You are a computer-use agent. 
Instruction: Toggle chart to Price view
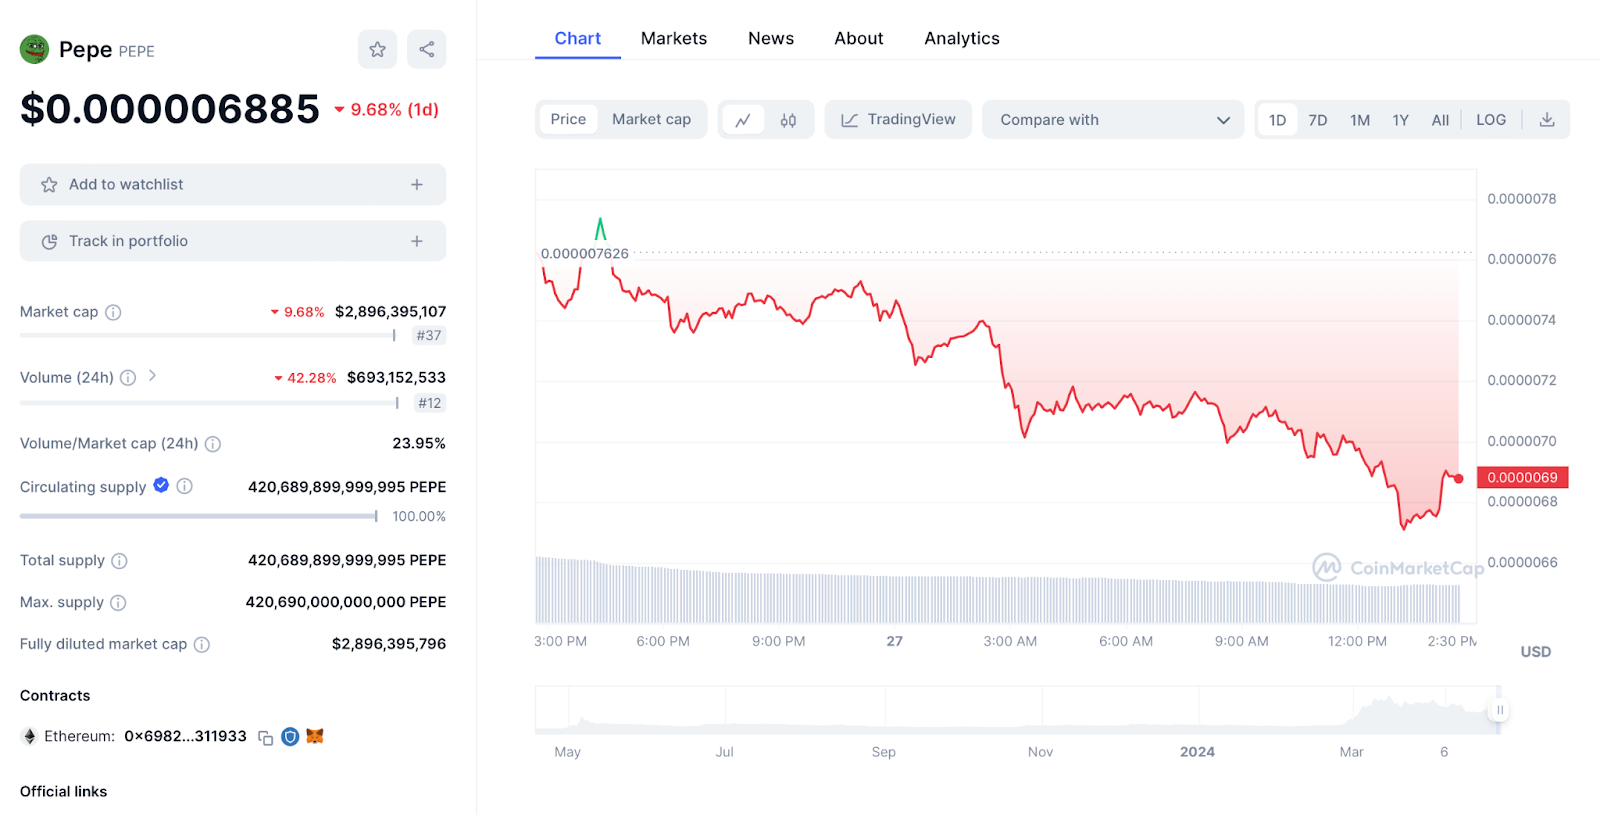568,120
